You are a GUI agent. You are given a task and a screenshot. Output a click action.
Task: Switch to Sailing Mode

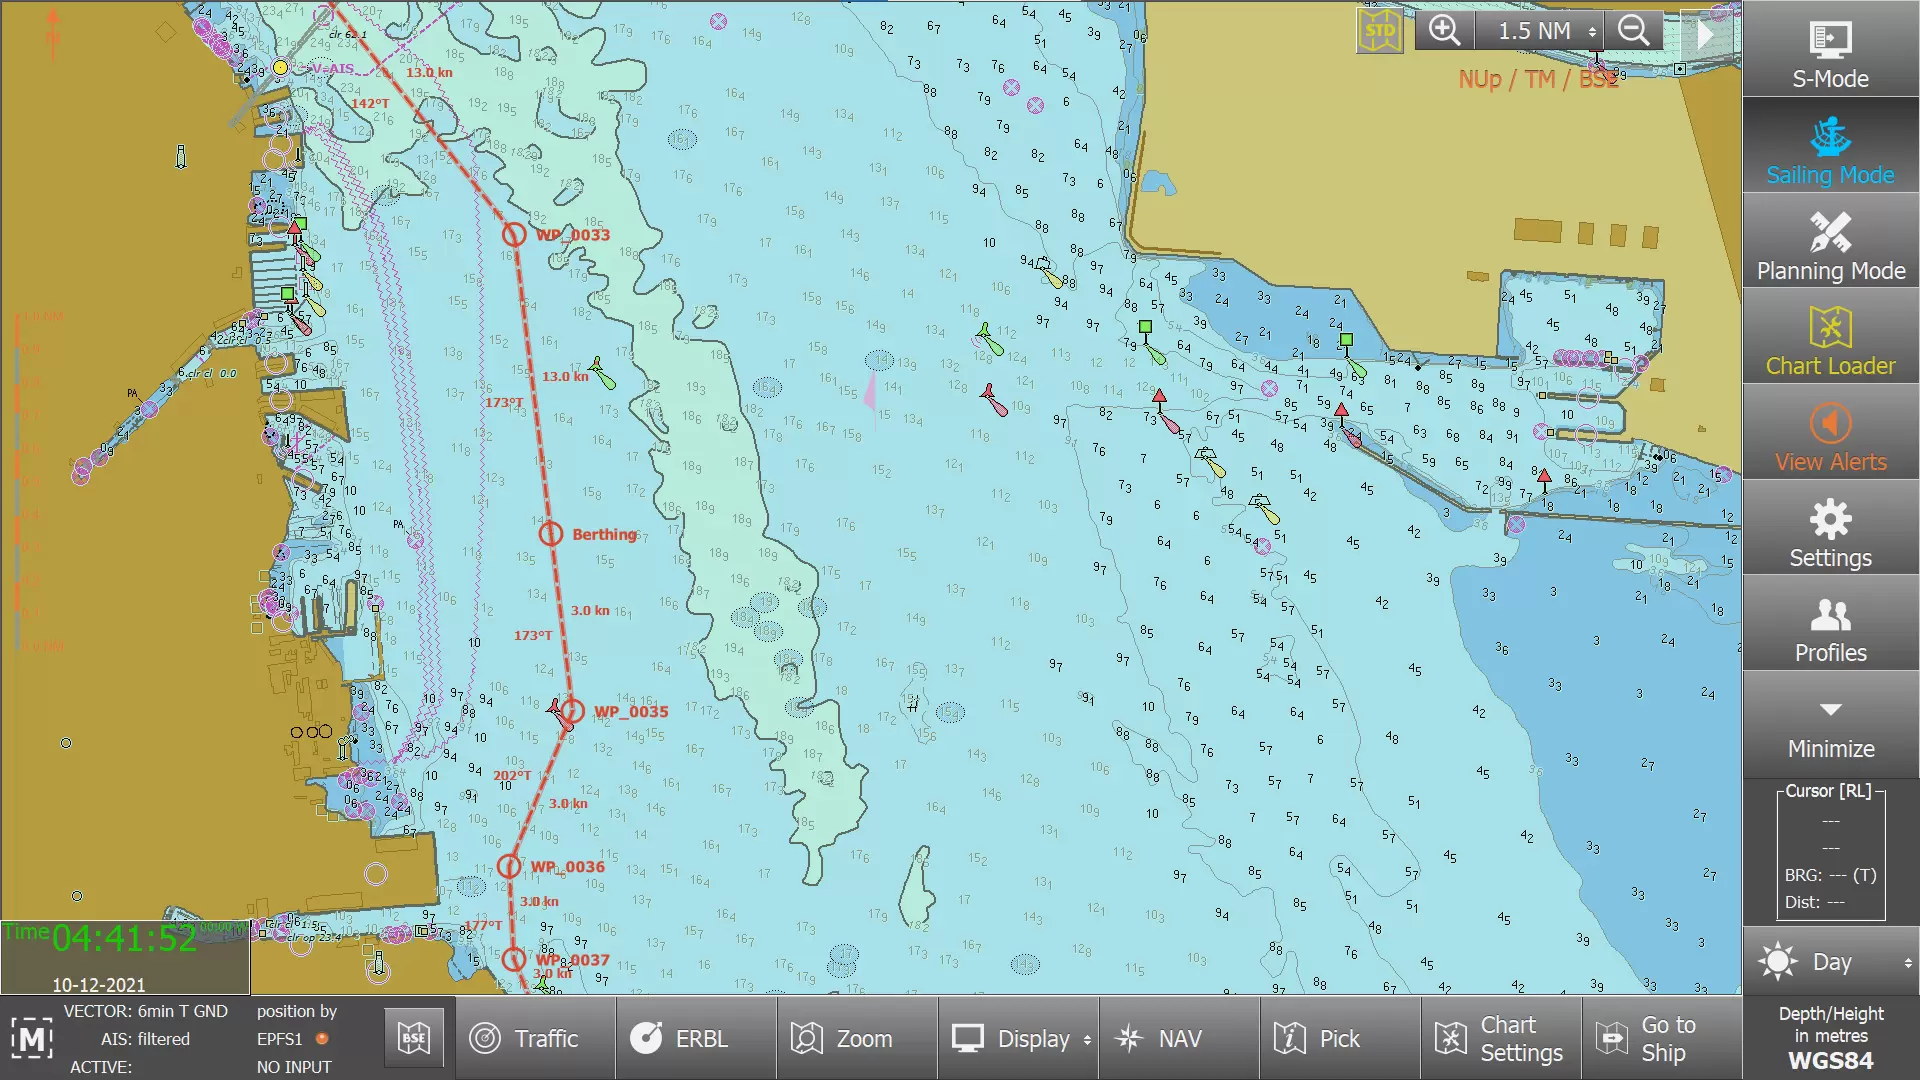pos(1830,146)
